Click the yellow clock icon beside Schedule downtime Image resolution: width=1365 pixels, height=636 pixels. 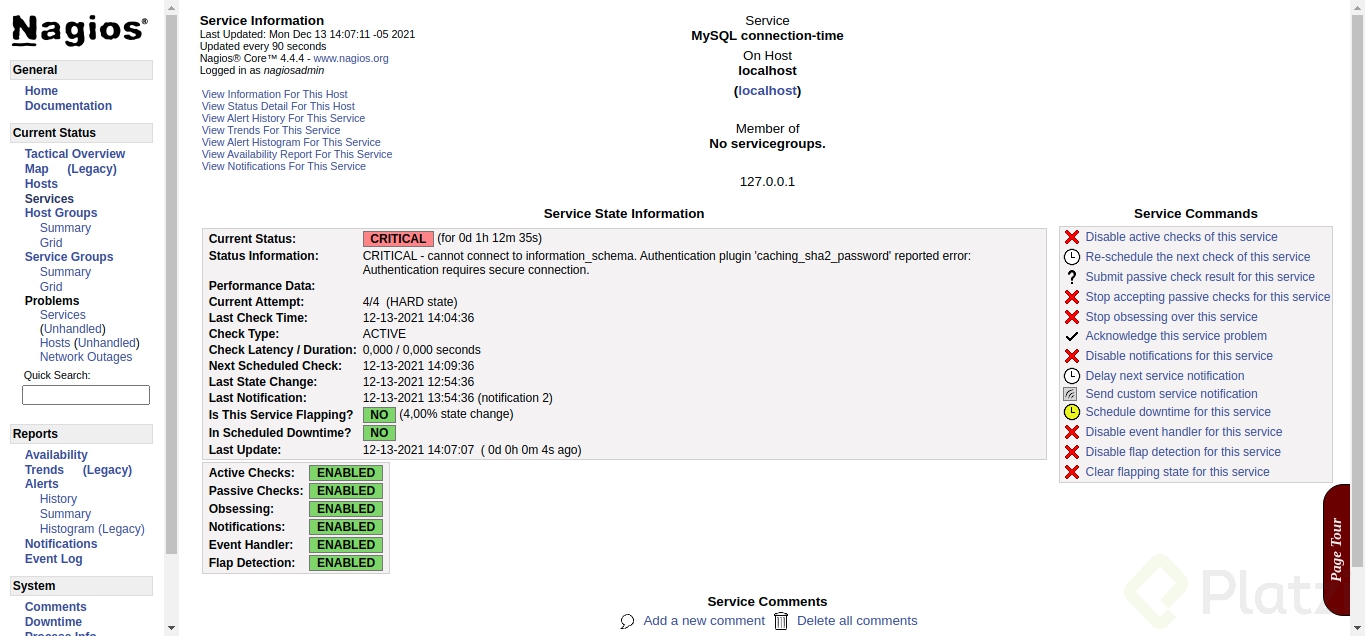click(1071, 412)
